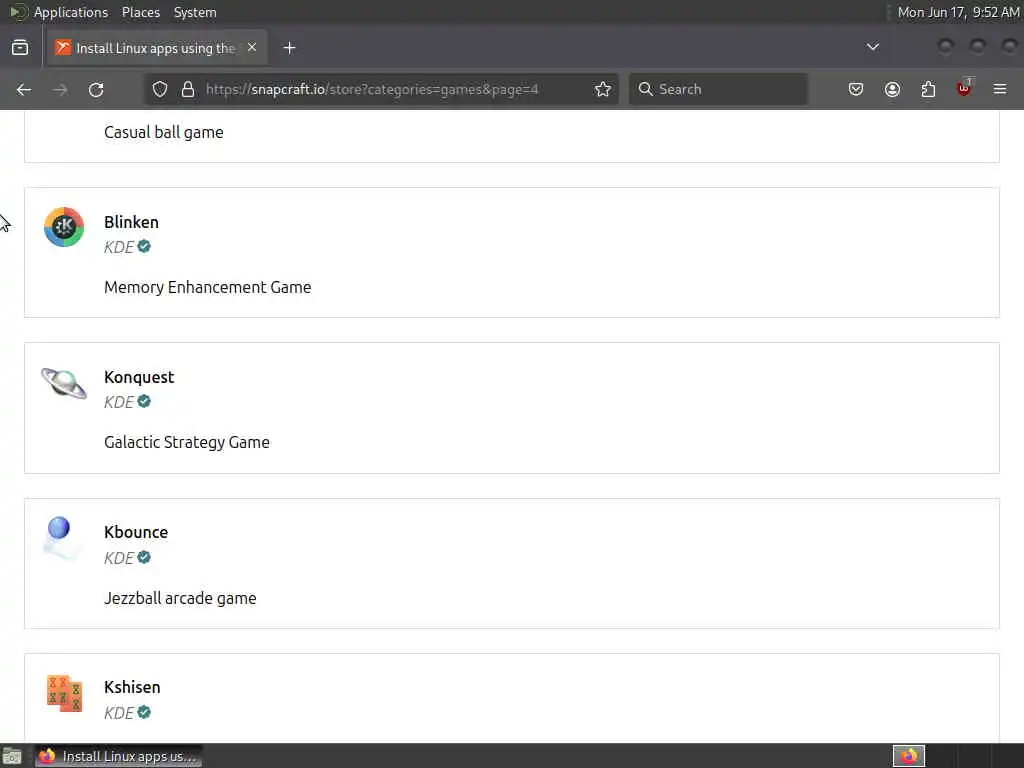1024x768 pixels.
Task: Click the Konquest planet icon
Action: [x=64, y=383]
